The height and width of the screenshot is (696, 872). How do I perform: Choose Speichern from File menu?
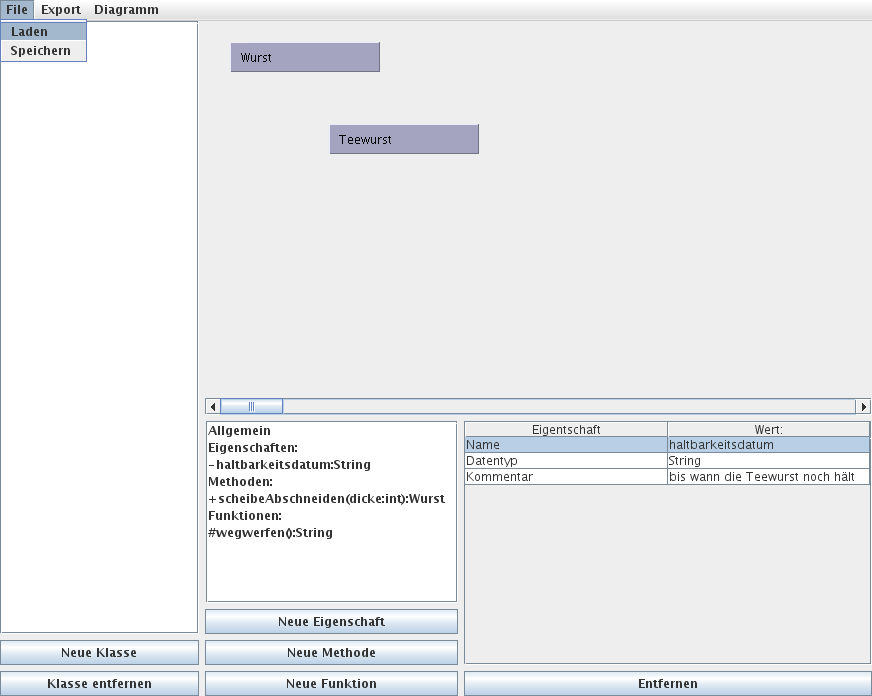point(41,51)
